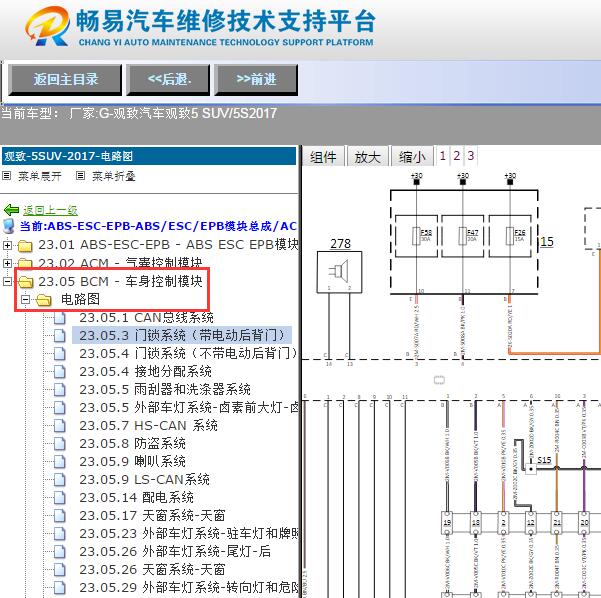Click document icon for 23.05.5 雨刮器和洗涤器系统

point(59,390)
